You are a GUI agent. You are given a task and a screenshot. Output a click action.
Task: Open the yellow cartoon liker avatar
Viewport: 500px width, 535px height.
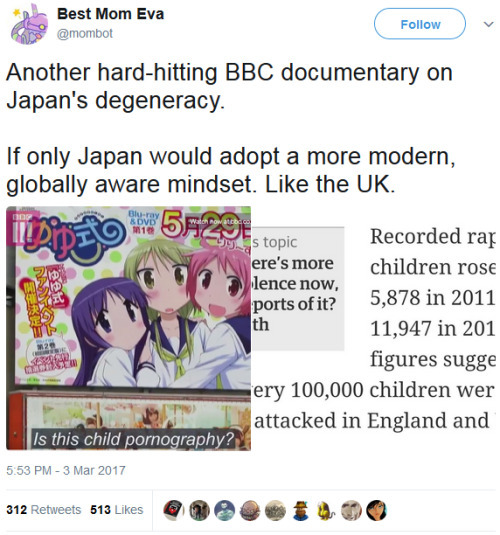pos(326,510)
